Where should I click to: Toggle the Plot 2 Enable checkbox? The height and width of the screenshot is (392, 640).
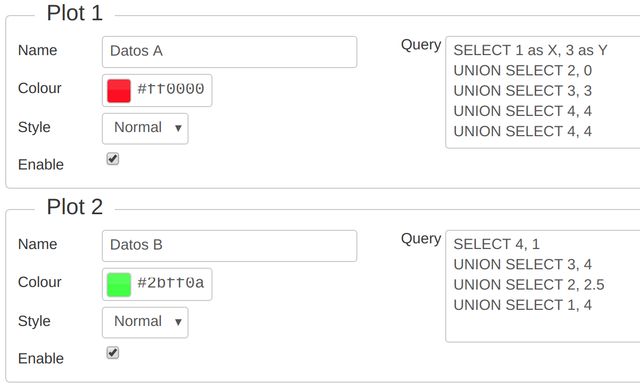(x=113, y=352)
